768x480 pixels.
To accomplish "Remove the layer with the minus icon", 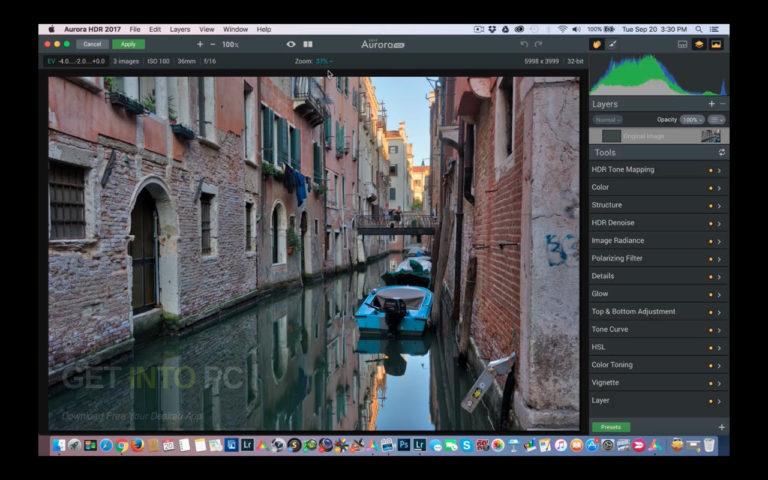I will pyautogui.click(x=722, y=104).
